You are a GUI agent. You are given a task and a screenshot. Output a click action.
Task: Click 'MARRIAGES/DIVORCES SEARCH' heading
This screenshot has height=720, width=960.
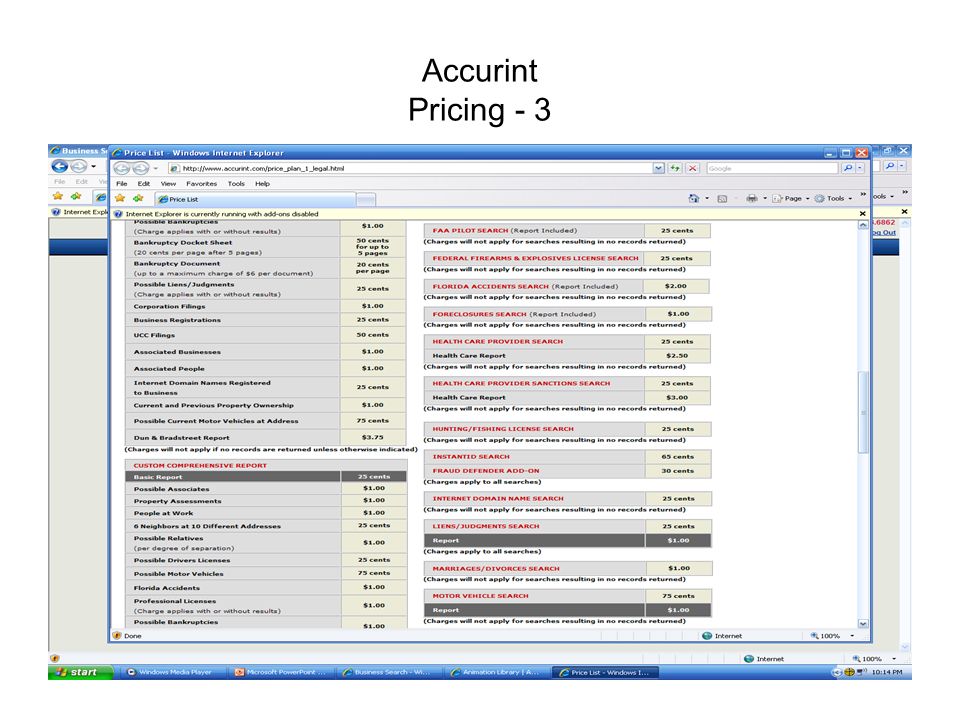tap(496, 569)
